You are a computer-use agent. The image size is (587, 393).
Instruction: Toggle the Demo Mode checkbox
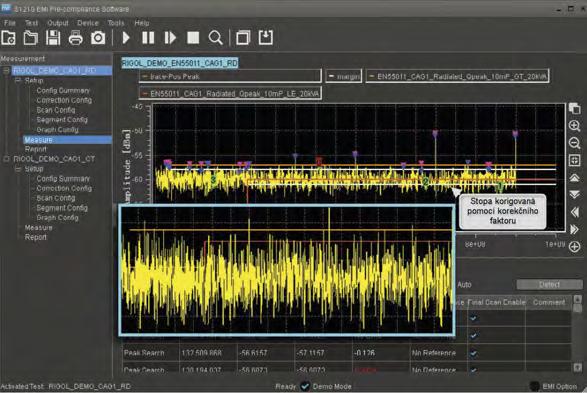click(x=305, y=386)
